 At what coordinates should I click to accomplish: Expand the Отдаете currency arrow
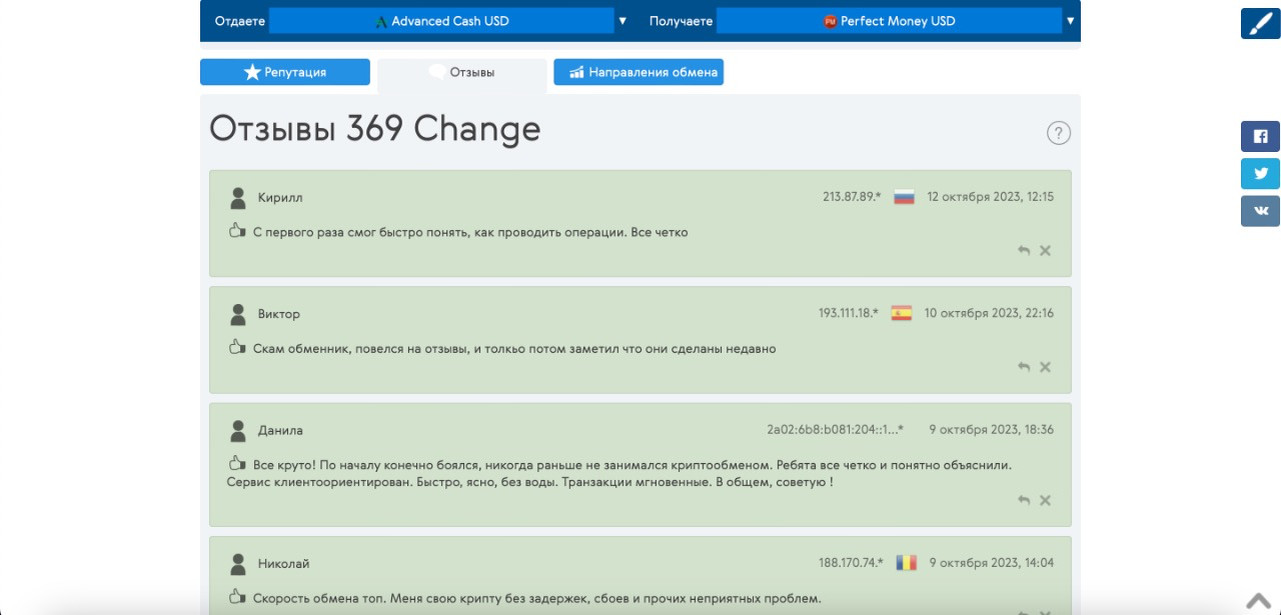[623, 21]
